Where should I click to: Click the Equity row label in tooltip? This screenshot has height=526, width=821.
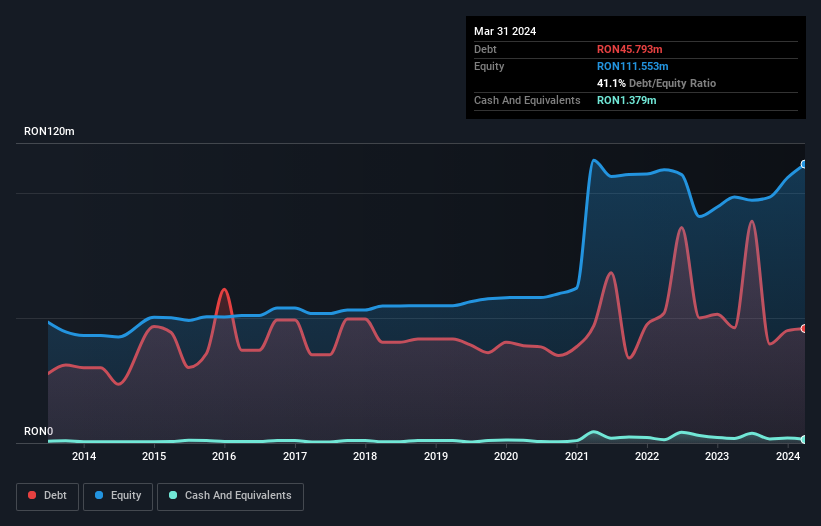(x=489, y=66)
